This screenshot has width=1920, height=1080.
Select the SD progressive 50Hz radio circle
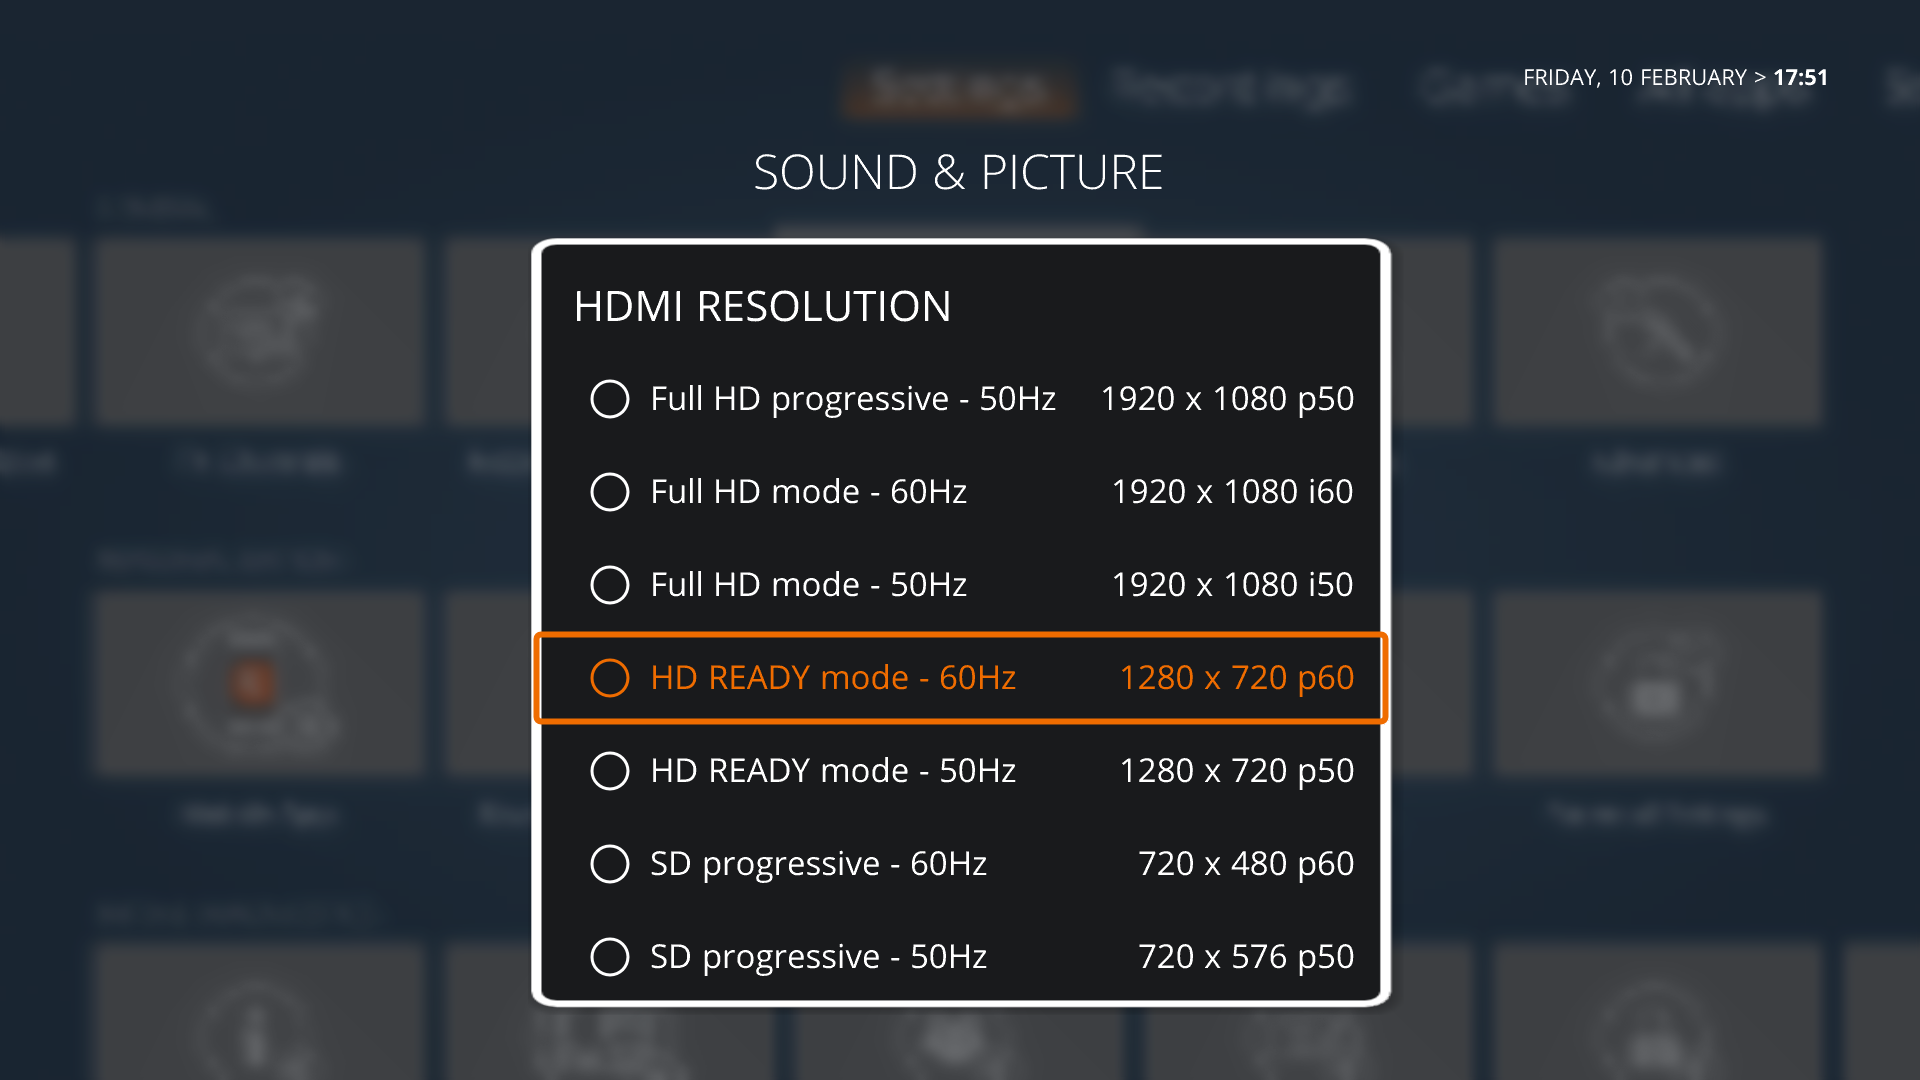tap(609, 957)
